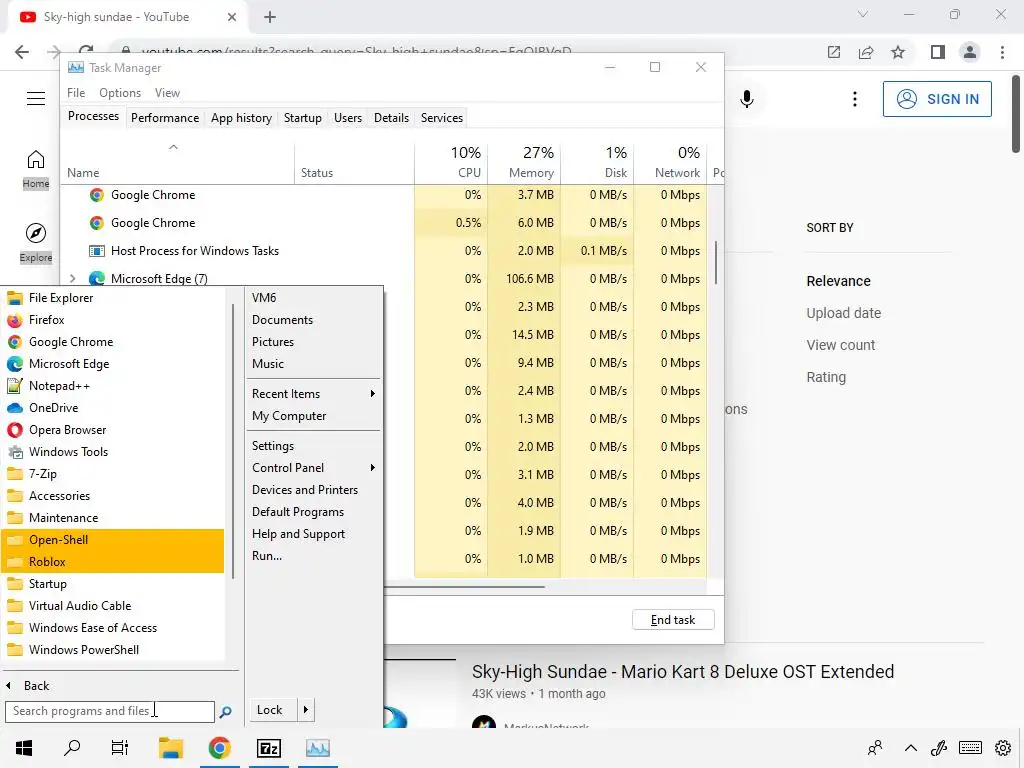Viewport: 1024px width, 768px height.
Task: Bookmark page with the star icon
Action: 898,52
